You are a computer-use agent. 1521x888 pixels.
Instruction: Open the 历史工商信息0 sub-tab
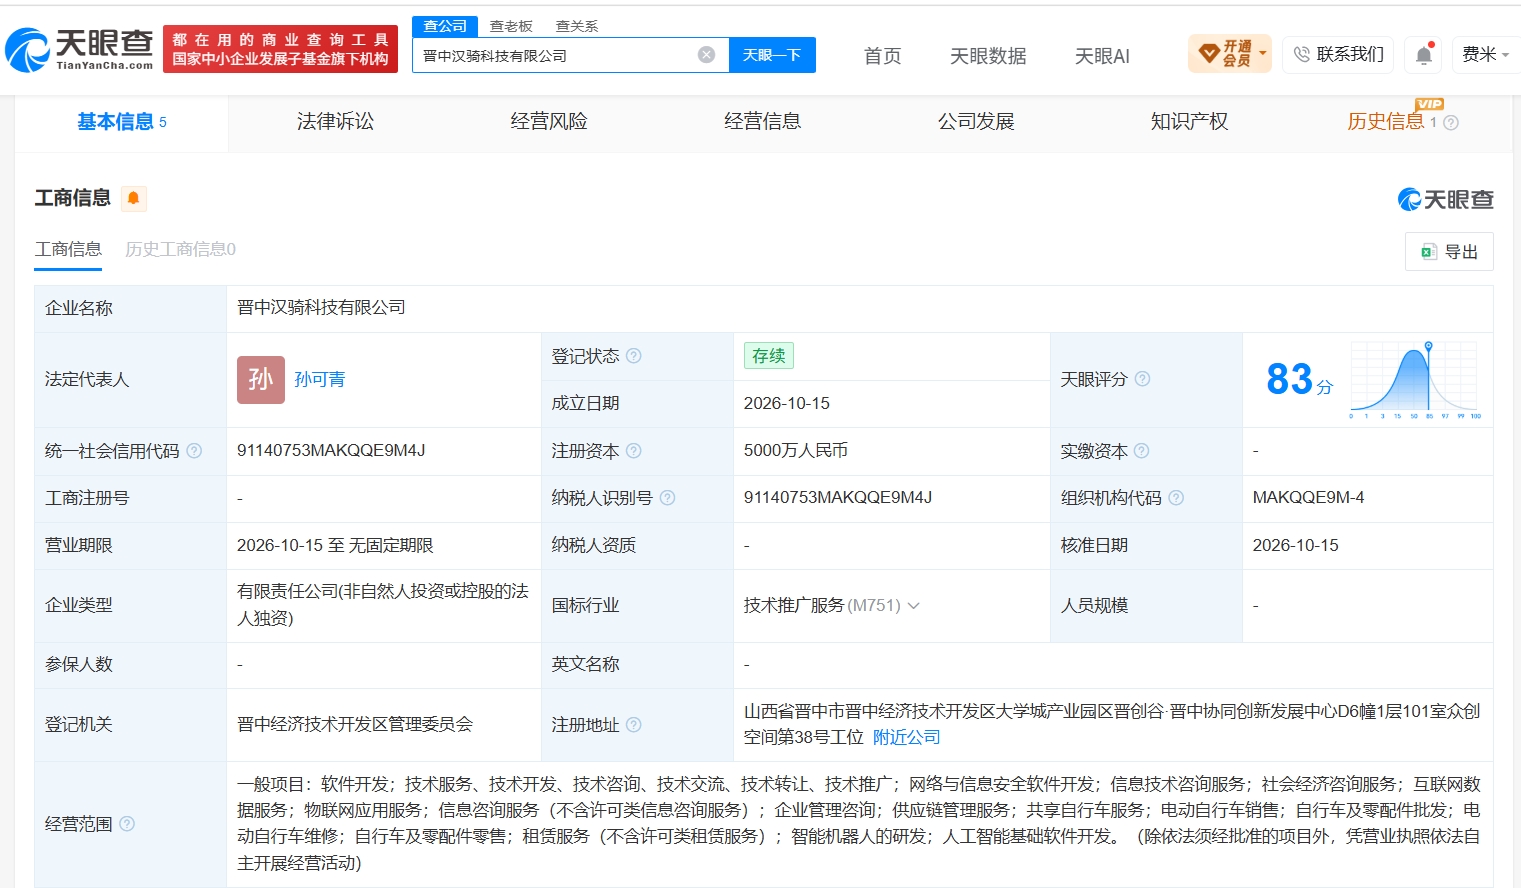[180, 249]
